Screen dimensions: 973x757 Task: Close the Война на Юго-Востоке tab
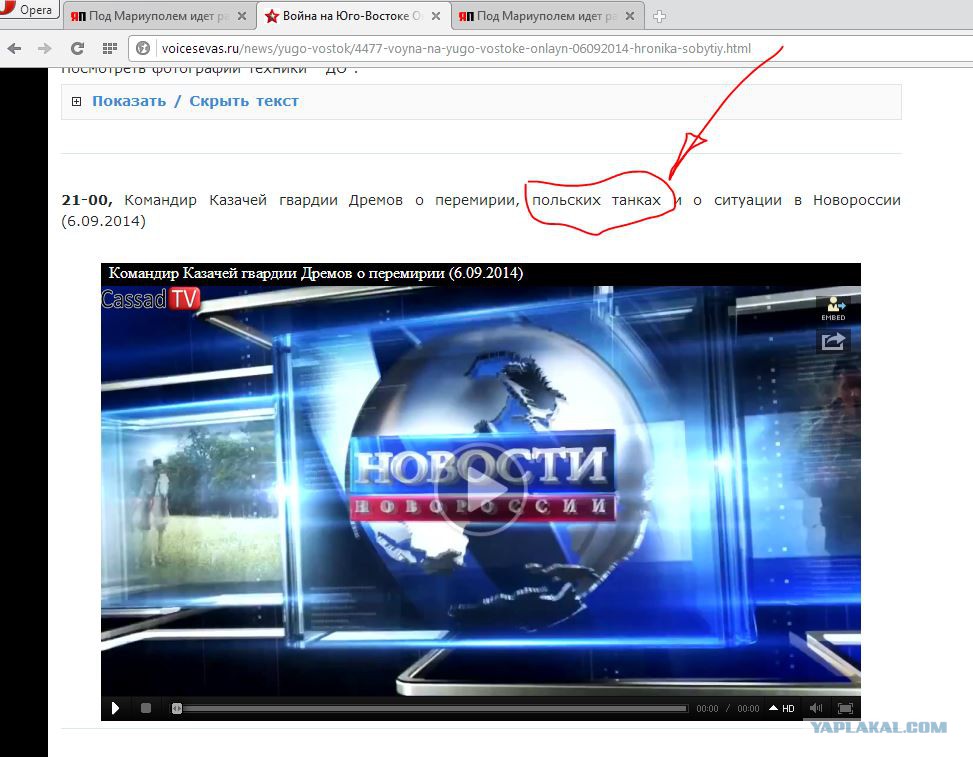(436, 16)
